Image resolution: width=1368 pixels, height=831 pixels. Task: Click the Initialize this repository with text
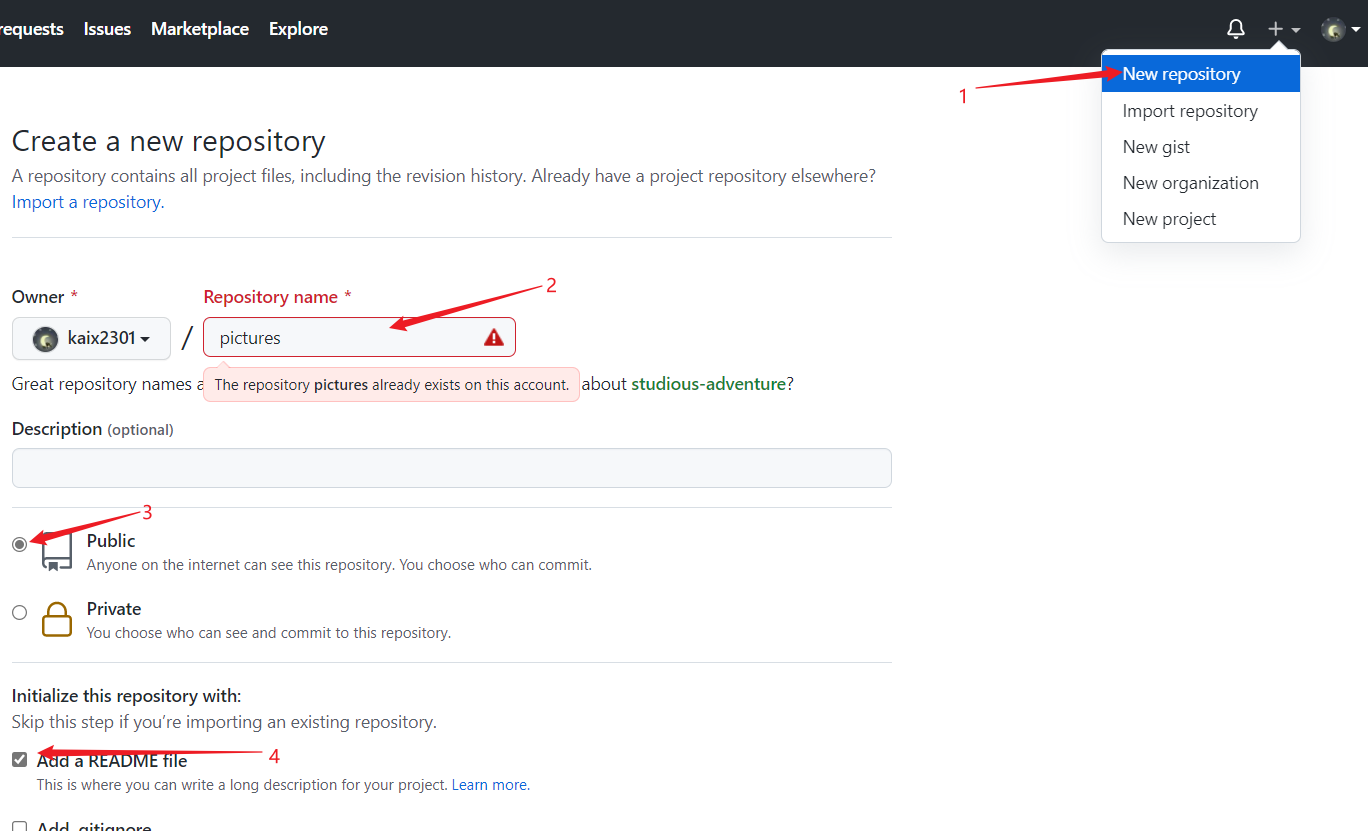click(x=127, y=696)
